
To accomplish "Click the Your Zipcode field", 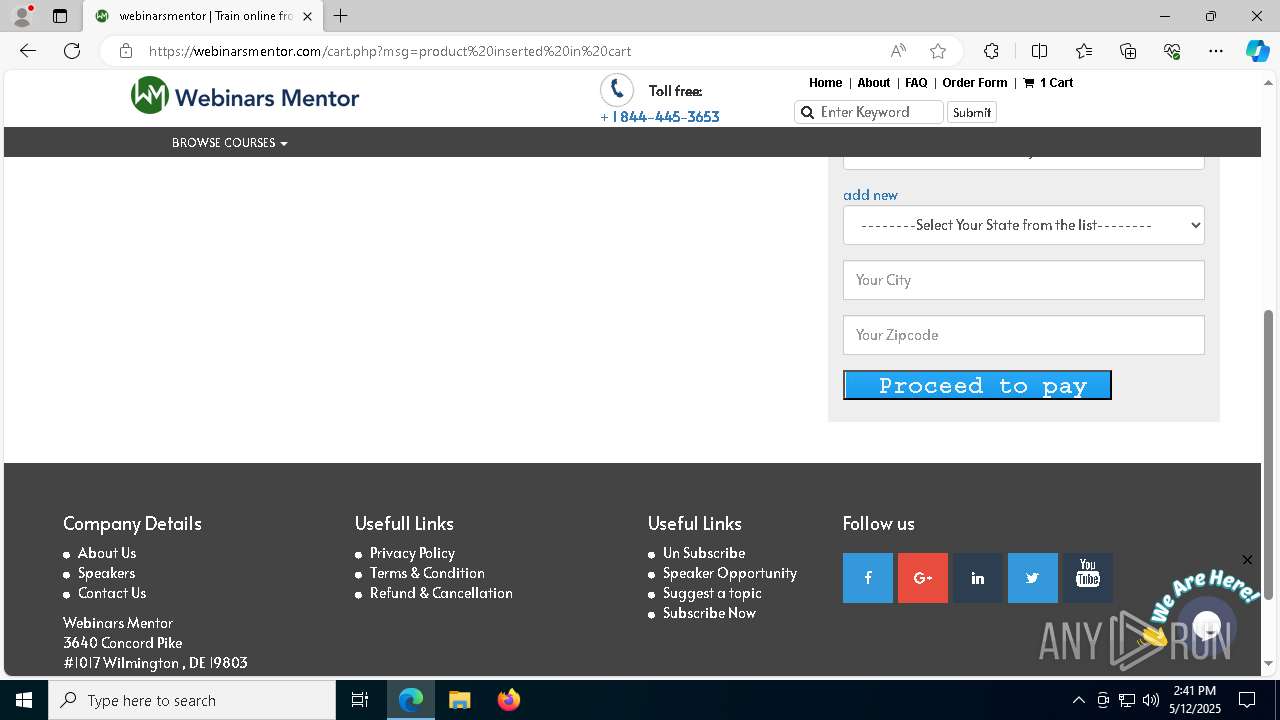I will (x=1023, y=335).
